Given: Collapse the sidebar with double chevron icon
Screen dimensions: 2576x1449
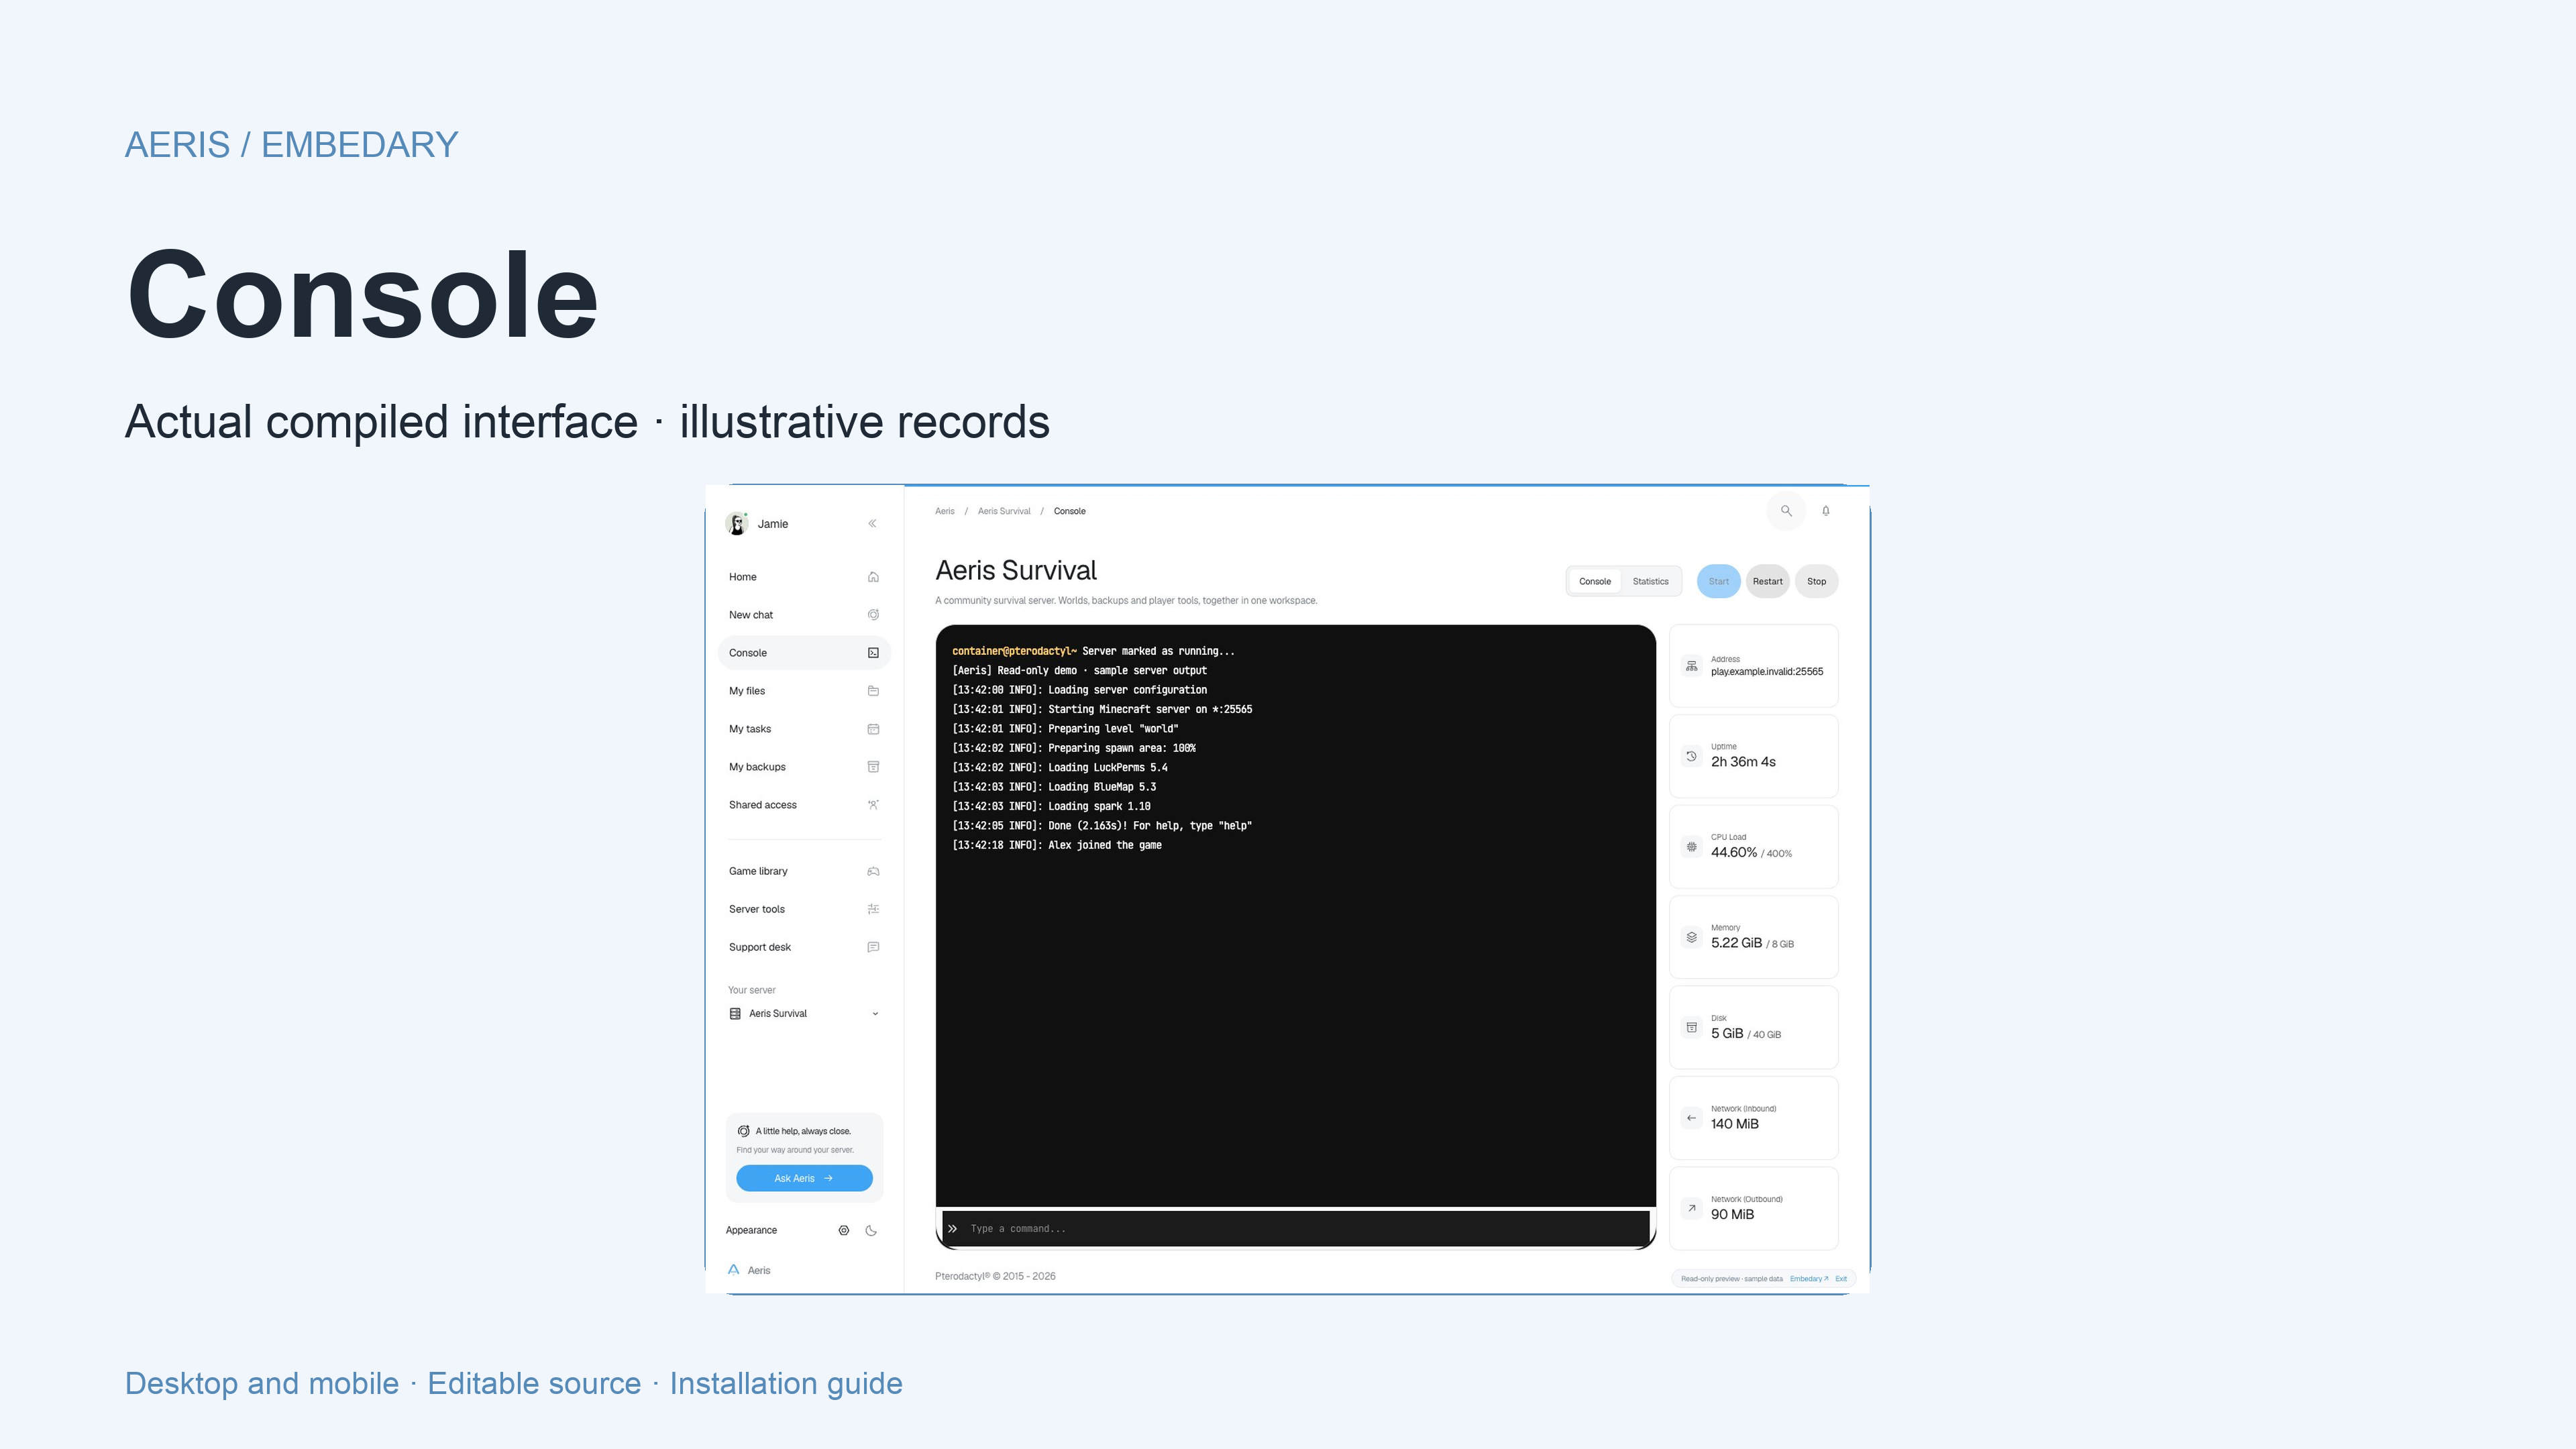Looking at the screenshot, I should click(x=872, y=524).
